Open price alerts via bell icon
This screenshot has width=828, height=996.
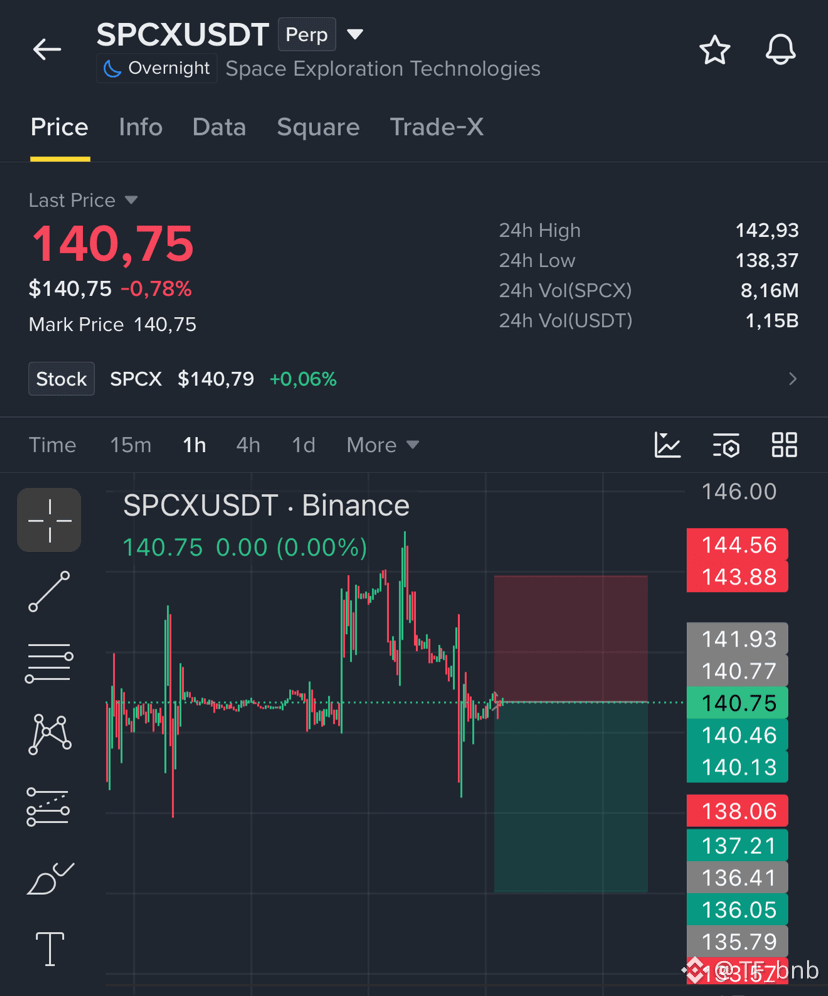pos(780,50)
